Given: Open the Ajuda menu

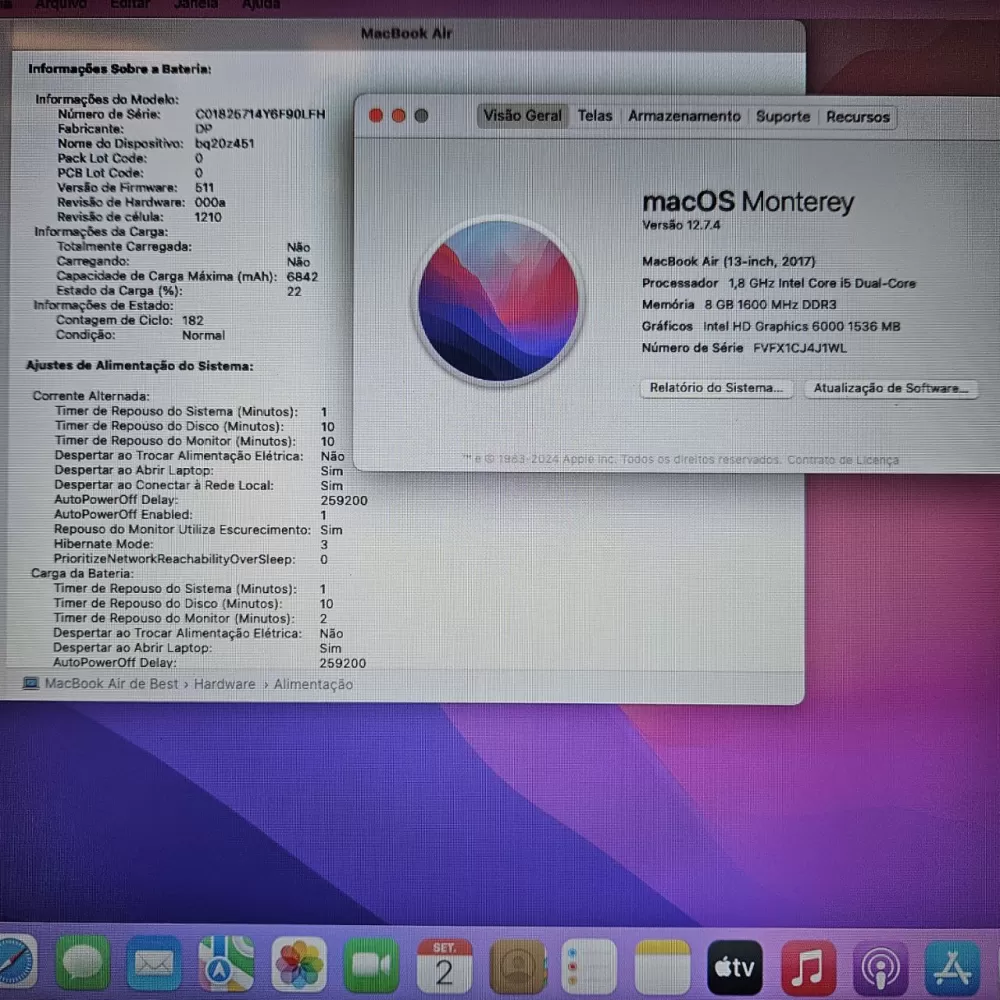Looking at the screenshot, I should pos(261,4).
